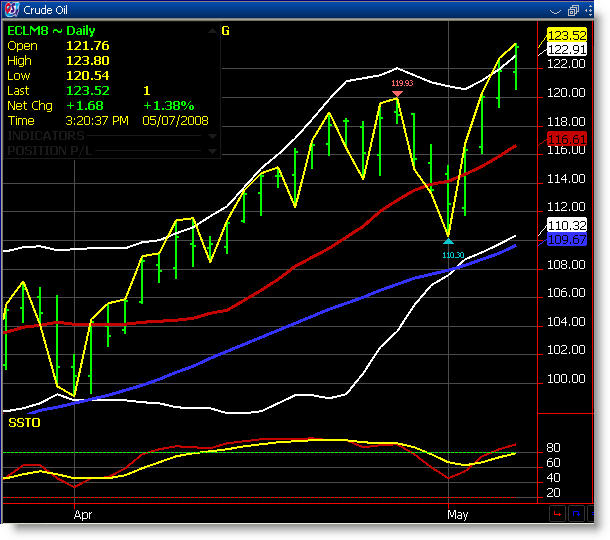Click the percent change +1.38%
This screenshot has width=610, height=540.
[x=168, y=105]
